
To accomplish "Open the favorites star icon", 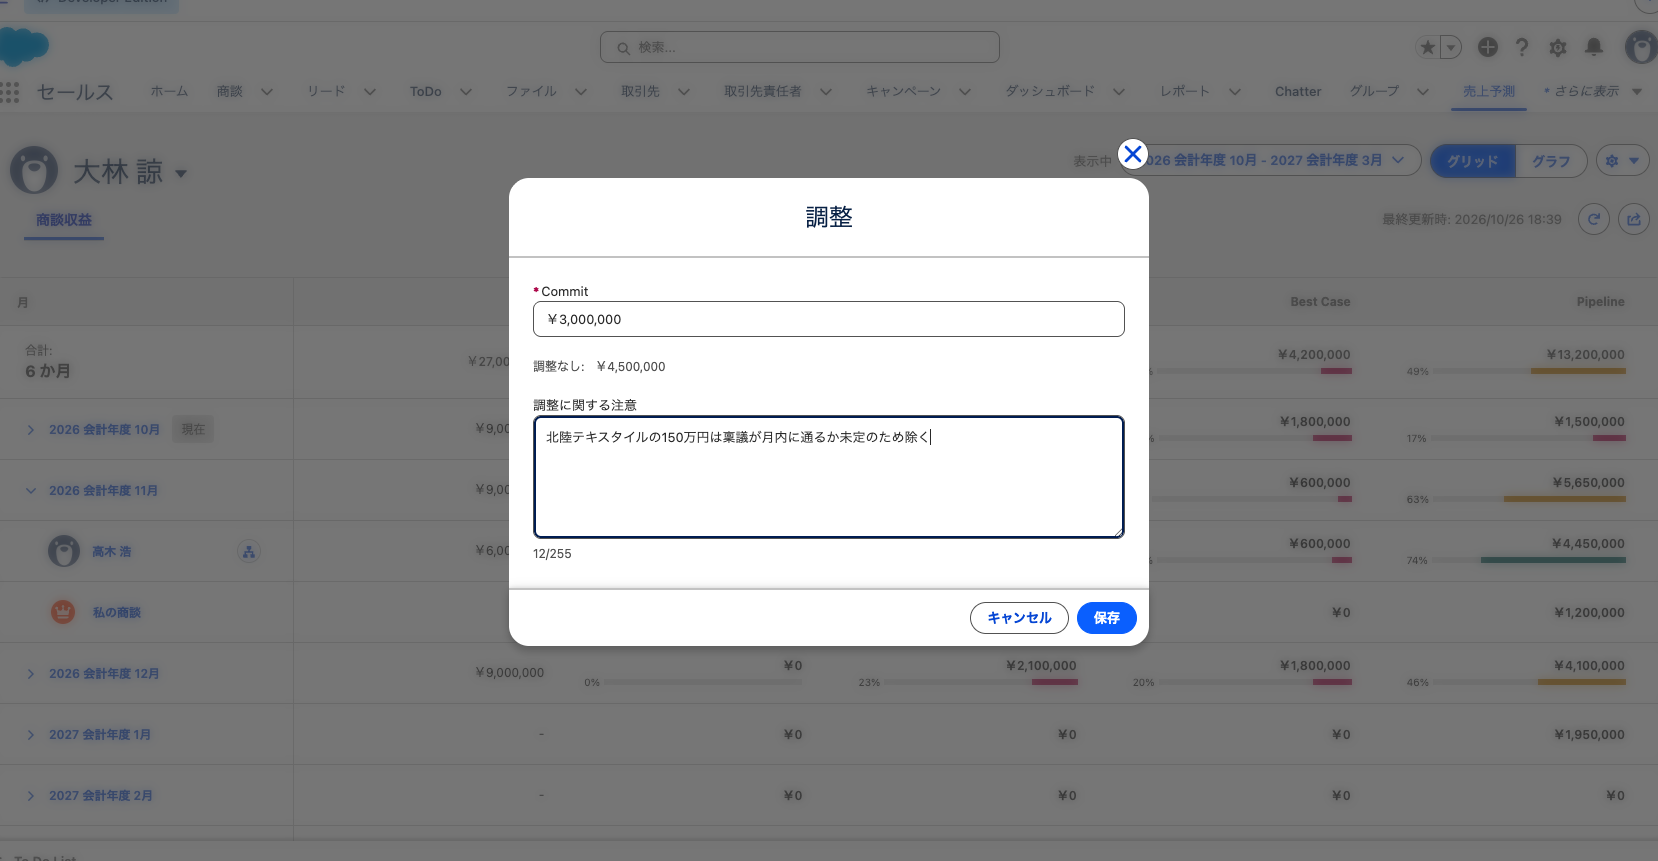I will pyautogui.click(x=1428, y=47).
